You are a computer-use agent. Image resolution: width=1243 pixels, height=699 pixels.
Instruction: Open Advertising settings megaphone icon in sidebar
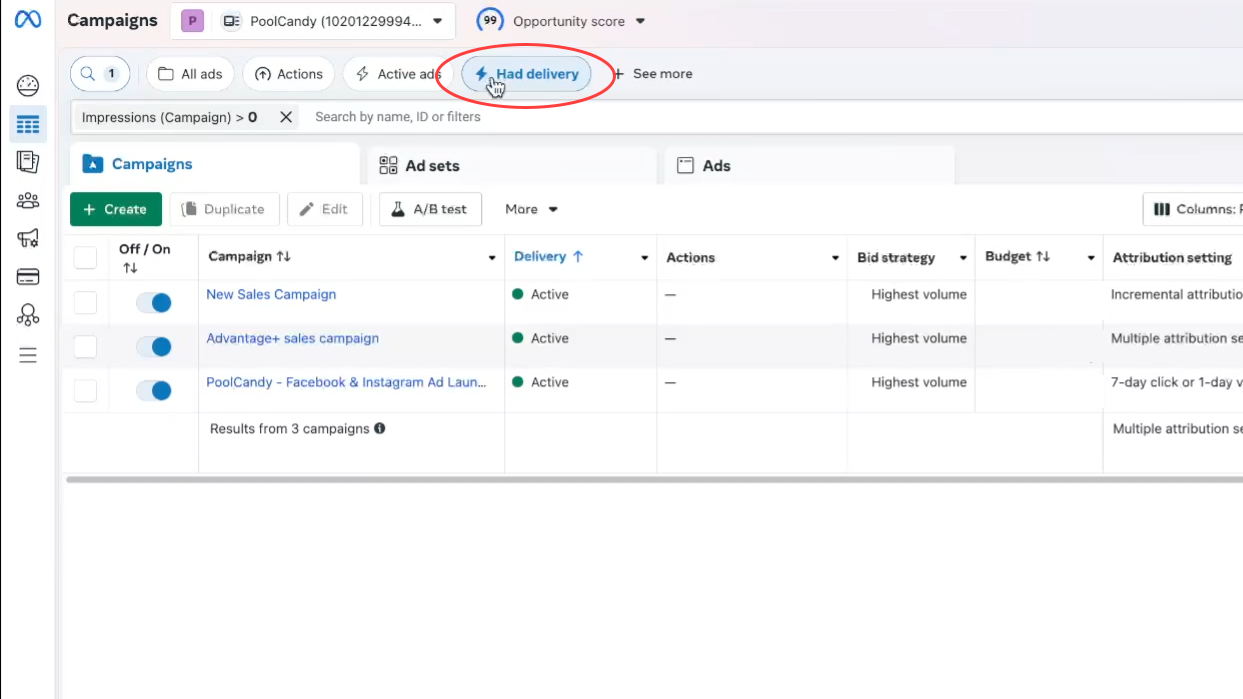coord(28,239)
